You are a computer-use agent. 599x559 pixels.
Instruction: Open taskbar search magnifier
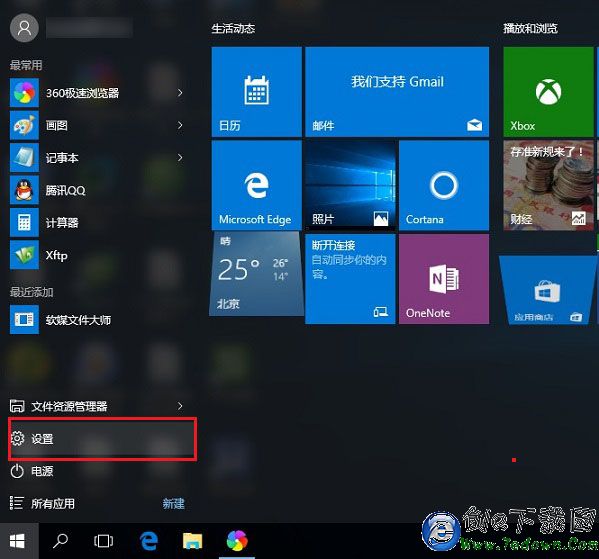[x=60, y=541]
